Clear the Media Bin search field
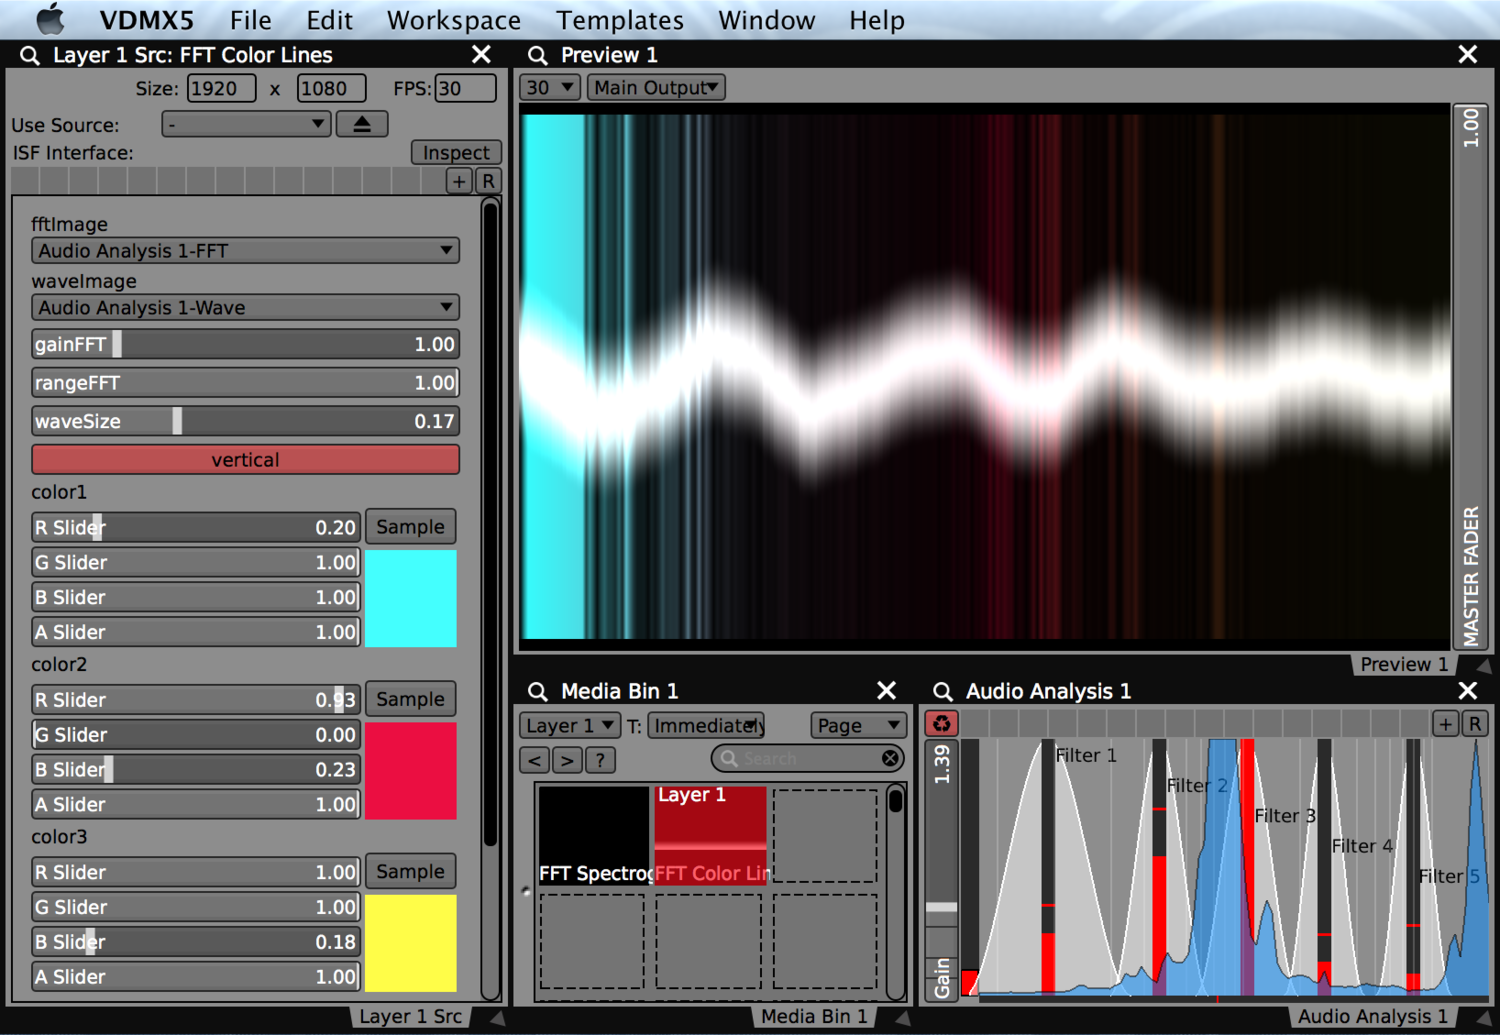 point(890,759)
